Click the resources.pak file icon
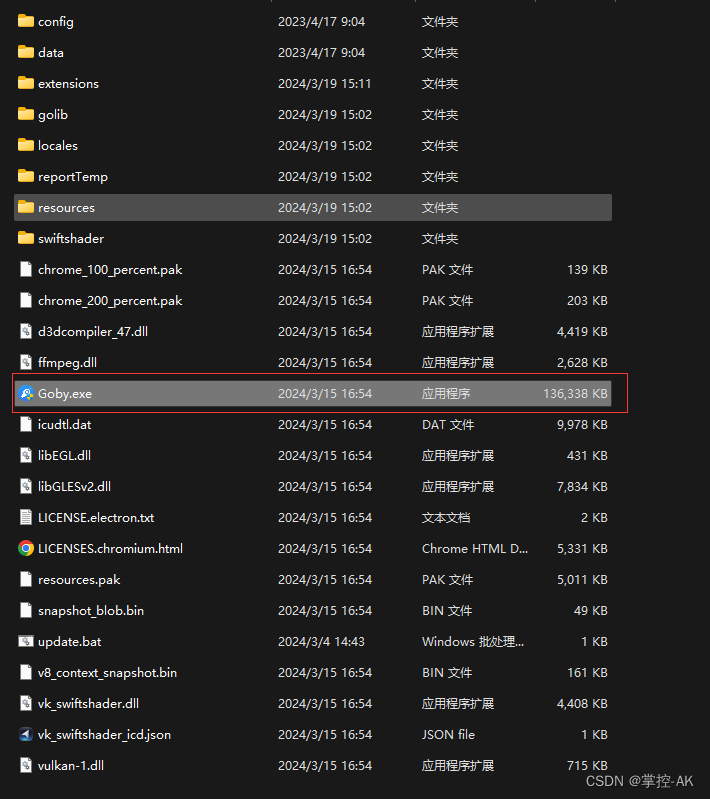The height and width of the screenshot is (799, 710). coord(26,579)
